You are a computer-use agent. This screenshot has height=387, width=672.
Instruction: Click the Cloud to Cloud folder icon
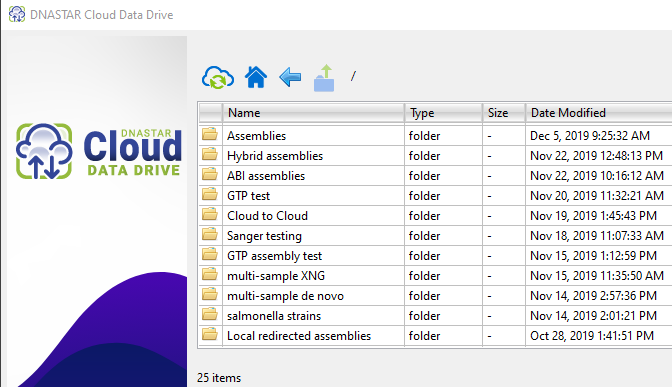tap(210, 214)
